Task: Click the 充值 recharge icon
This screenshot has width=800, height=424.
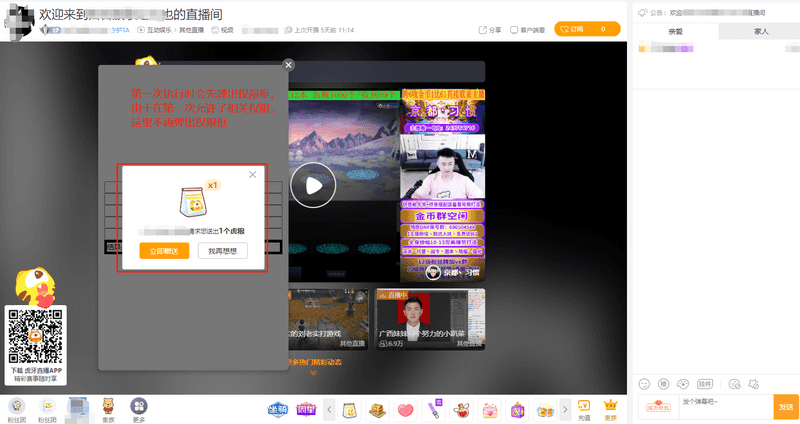Action: pos(584,410)
